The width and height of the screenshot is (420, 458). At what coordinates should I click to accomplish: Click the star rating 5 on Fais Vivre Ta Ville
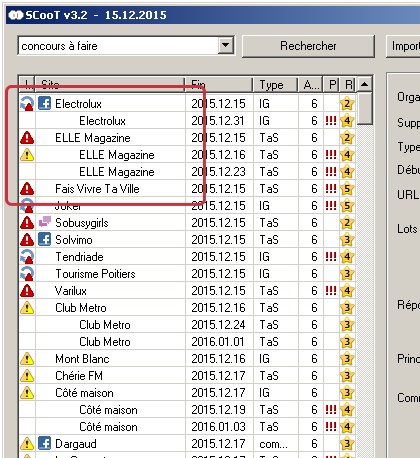(347, 189)
